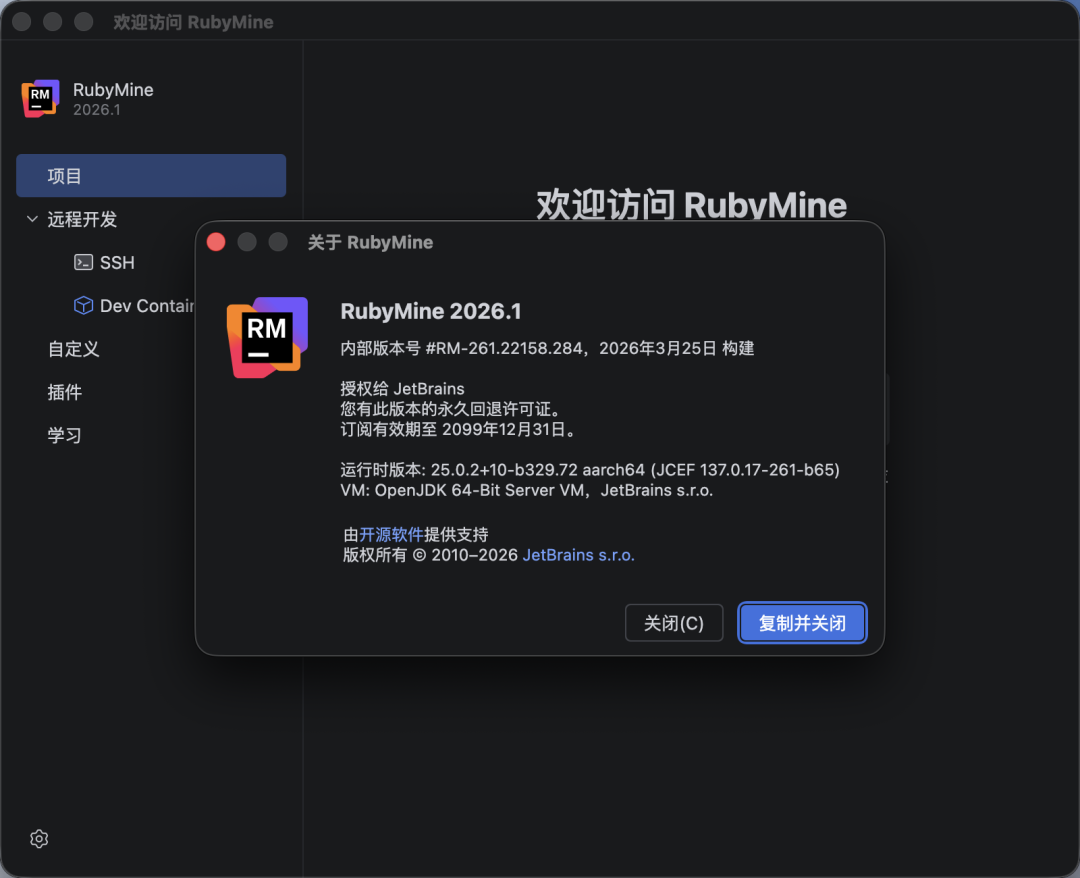Click the RubyMine logo in the About dialog
The image size is (1080, 878).
(x=267, y=337)
